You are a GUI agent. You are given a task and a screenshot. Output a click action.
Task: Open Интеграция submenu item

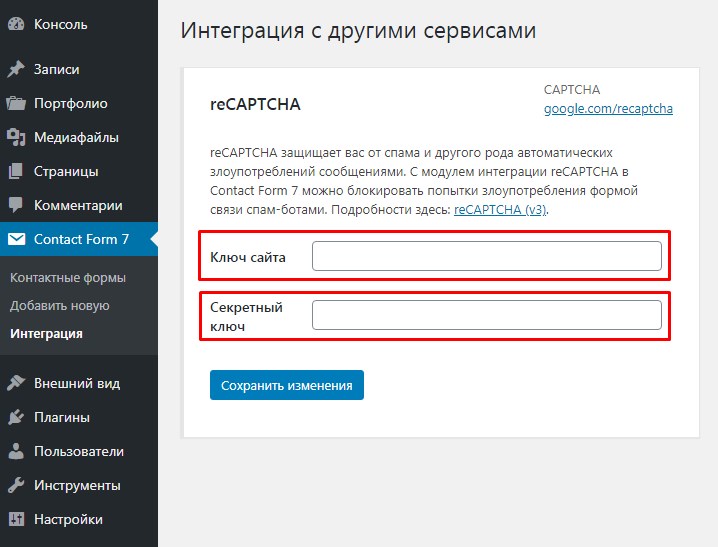pos(46,333)
